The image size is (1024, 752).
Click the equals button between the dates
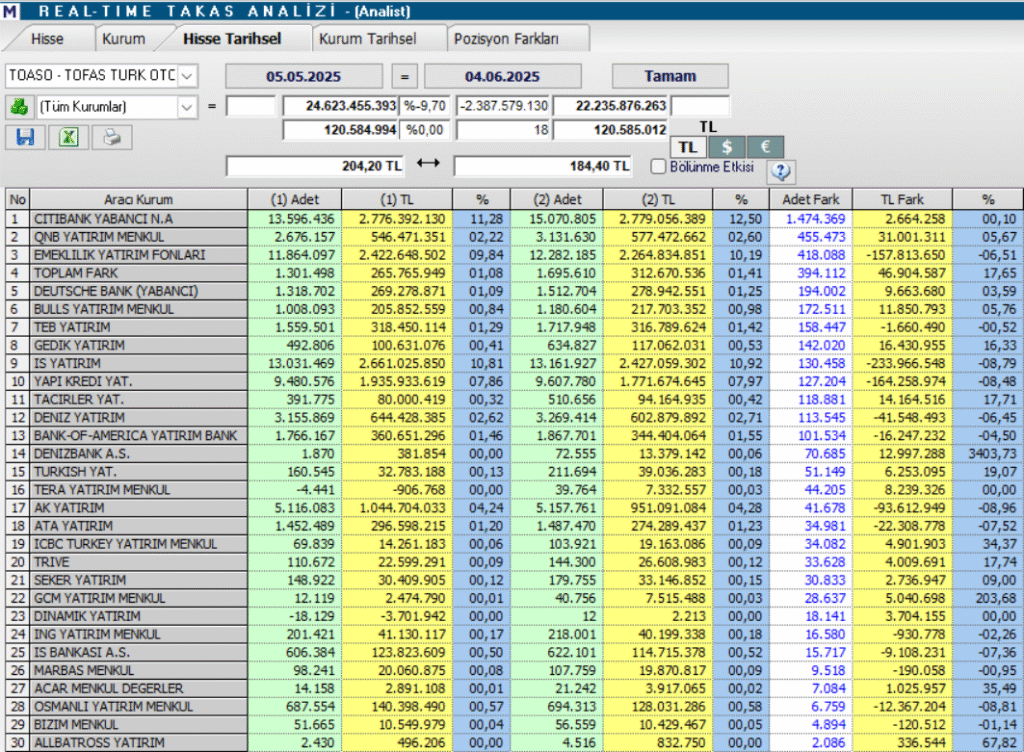click(x=404, y=76)
